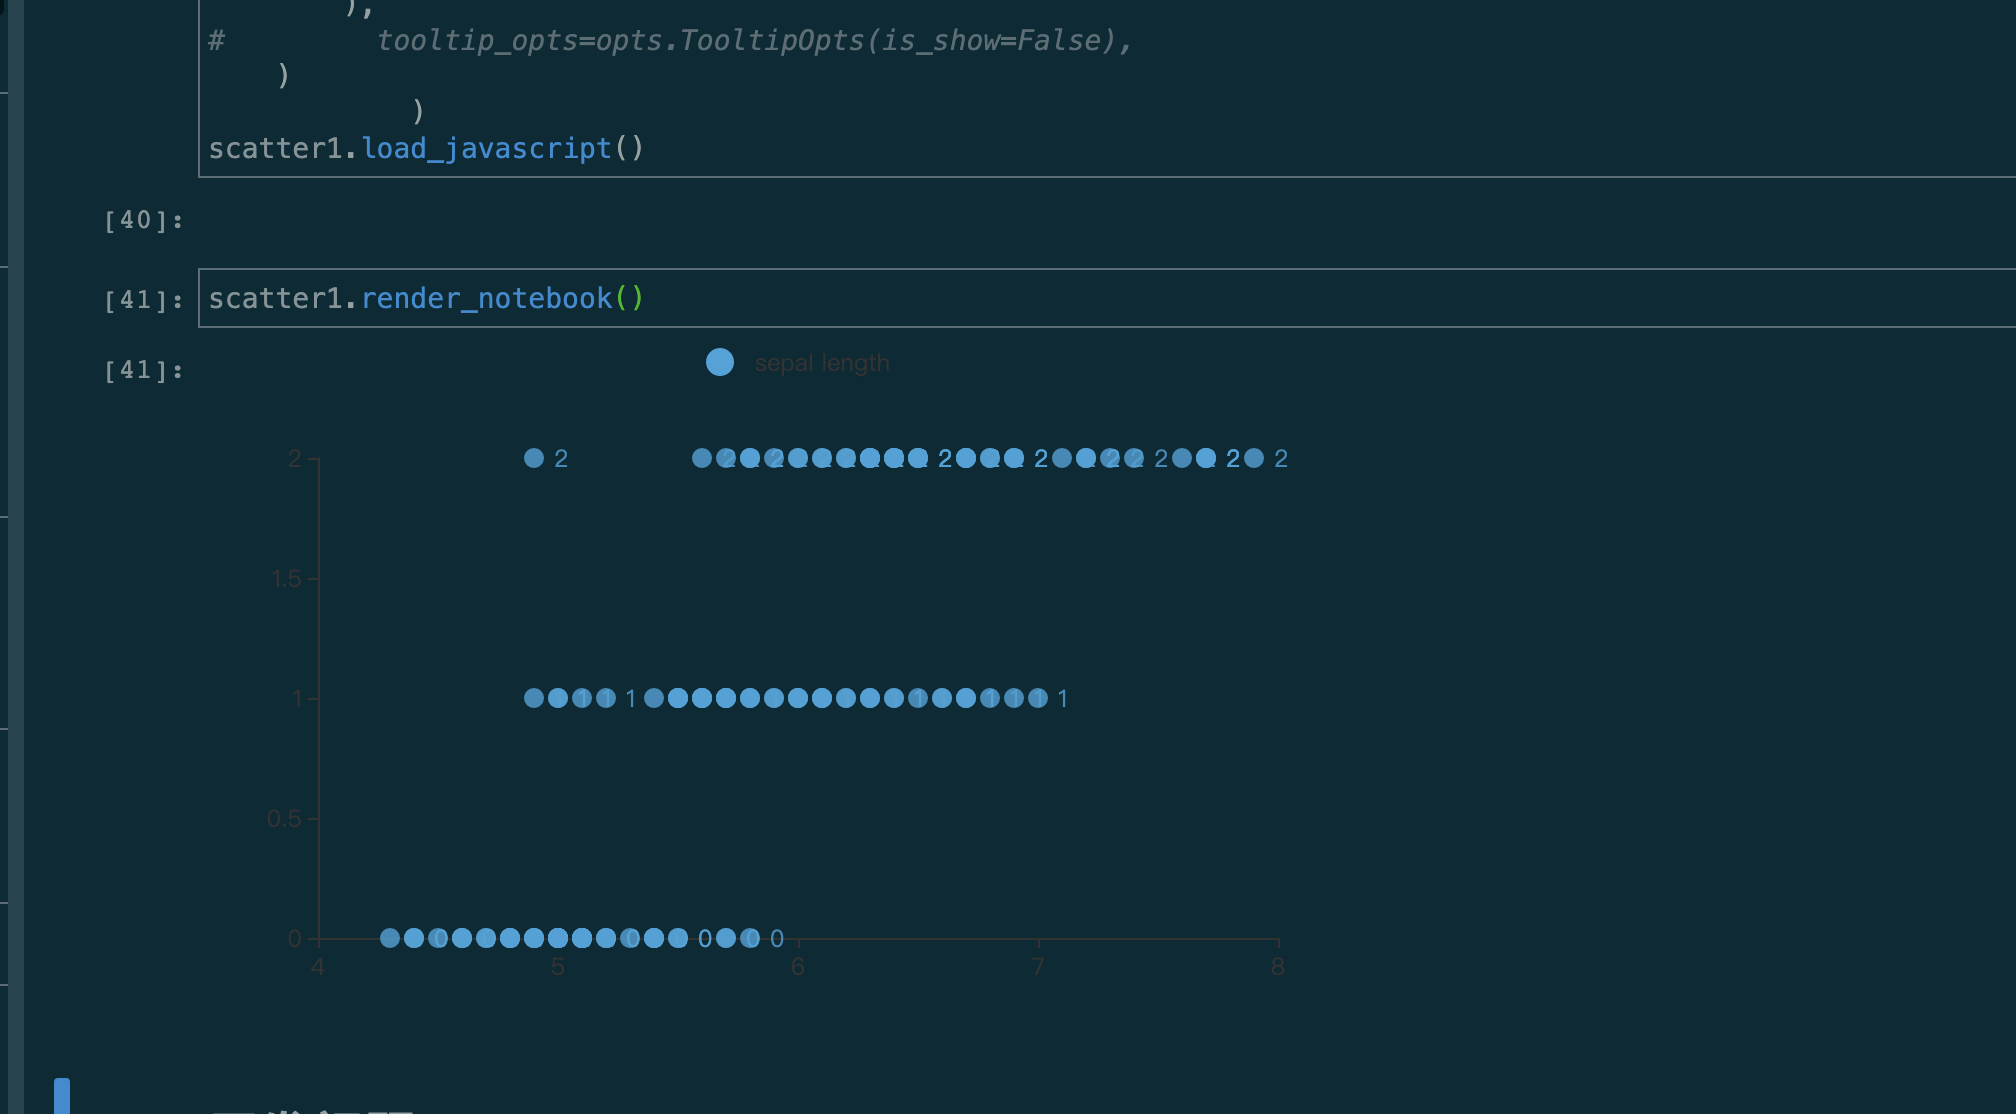Click execution label [41] beside render_notebook cell

click(x=142, y=300)
